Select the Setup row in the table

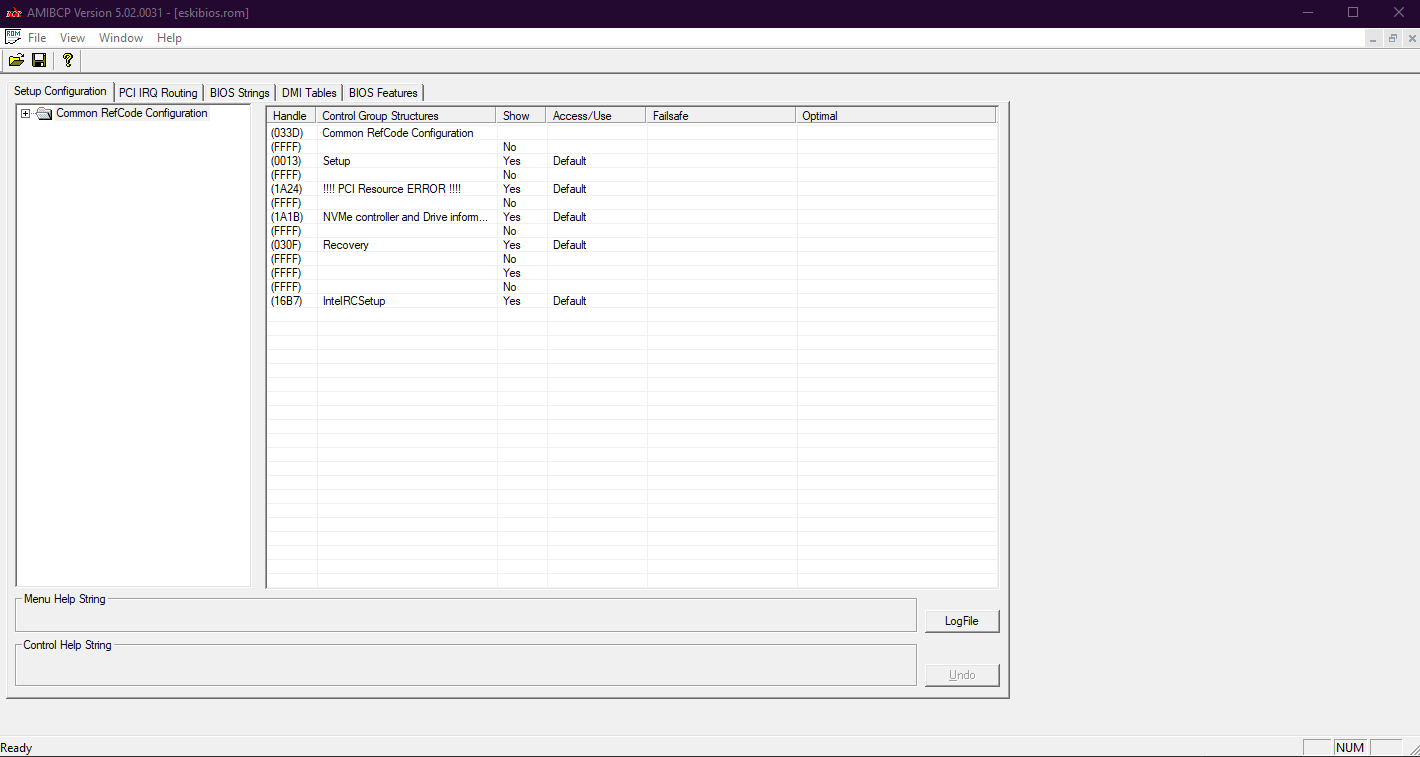(632, 161)
